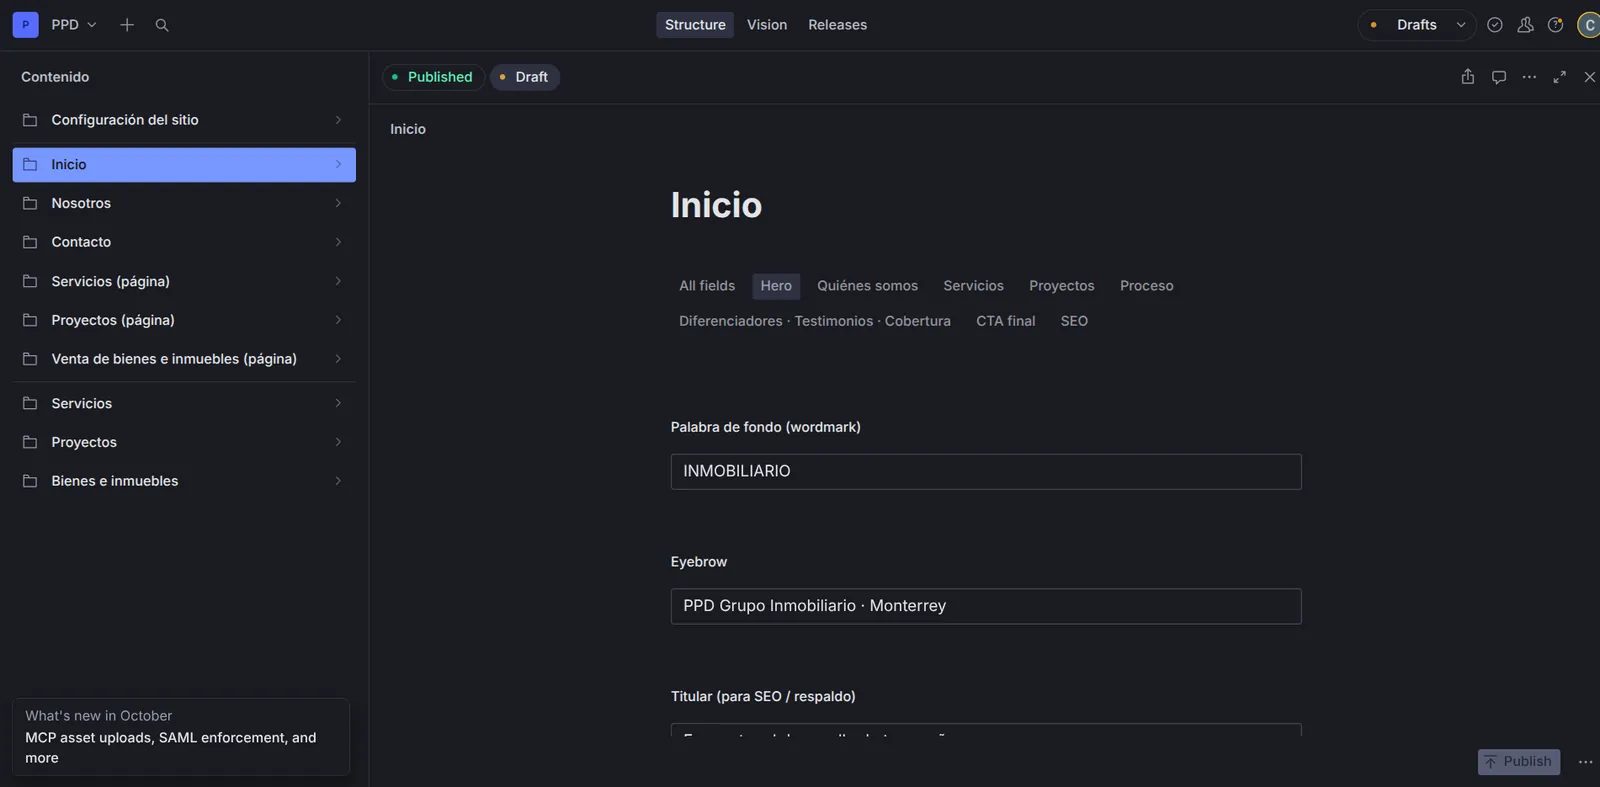This screenshot has width=1600, height=787.
Task: Click folder icon beside Nosotros
Action: point(30,203)
